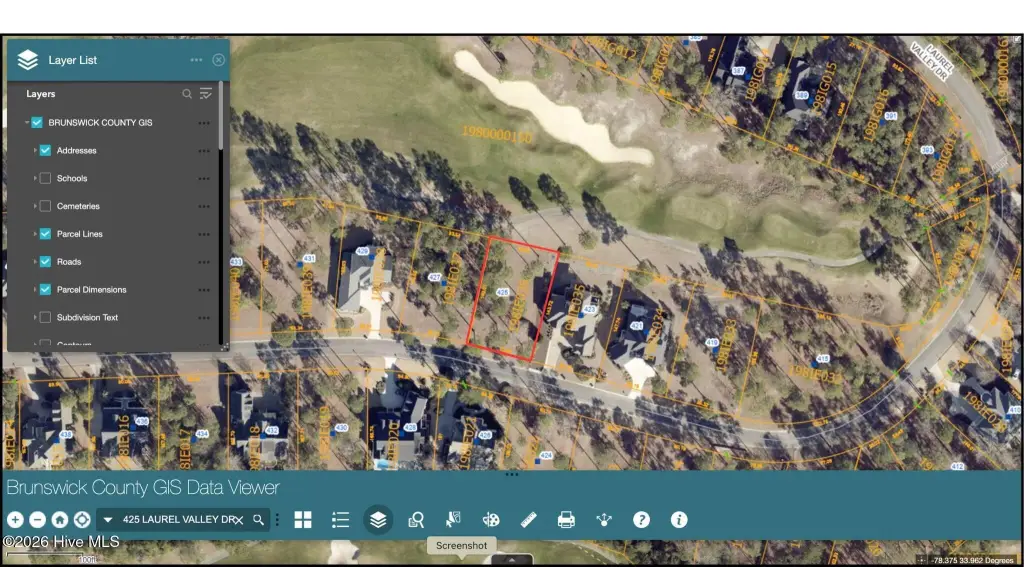The height and width of the screenshot is (567, 1024).
Task: Open Layer List panel options menu
Action: point(197,60)
